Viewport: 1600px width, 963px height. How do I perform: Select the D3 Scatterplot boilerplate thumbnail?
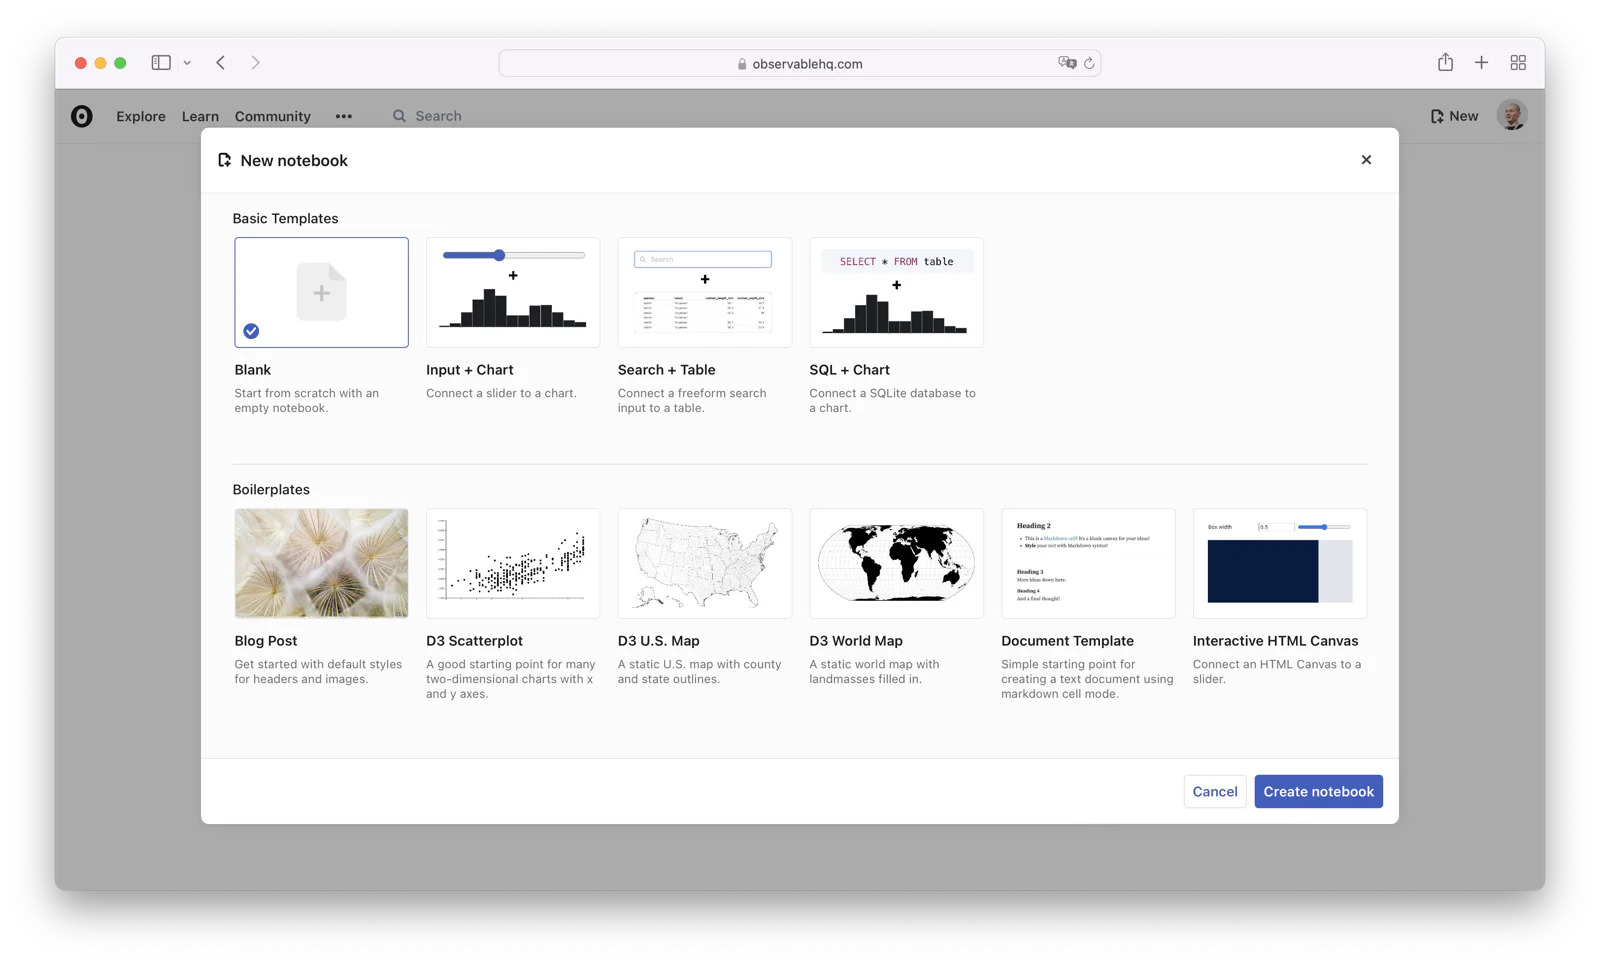pos(513,563)
